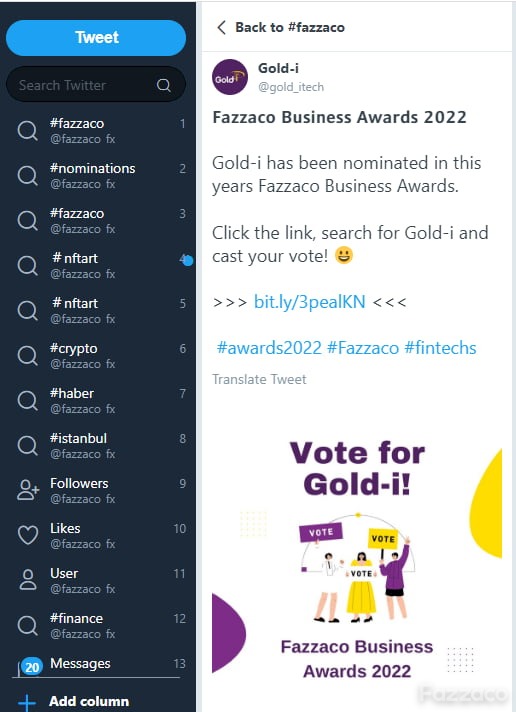Follow the #fintechs hashtag link
The image size is (516, 712).
pyautogui.click(x=440, y=348)
